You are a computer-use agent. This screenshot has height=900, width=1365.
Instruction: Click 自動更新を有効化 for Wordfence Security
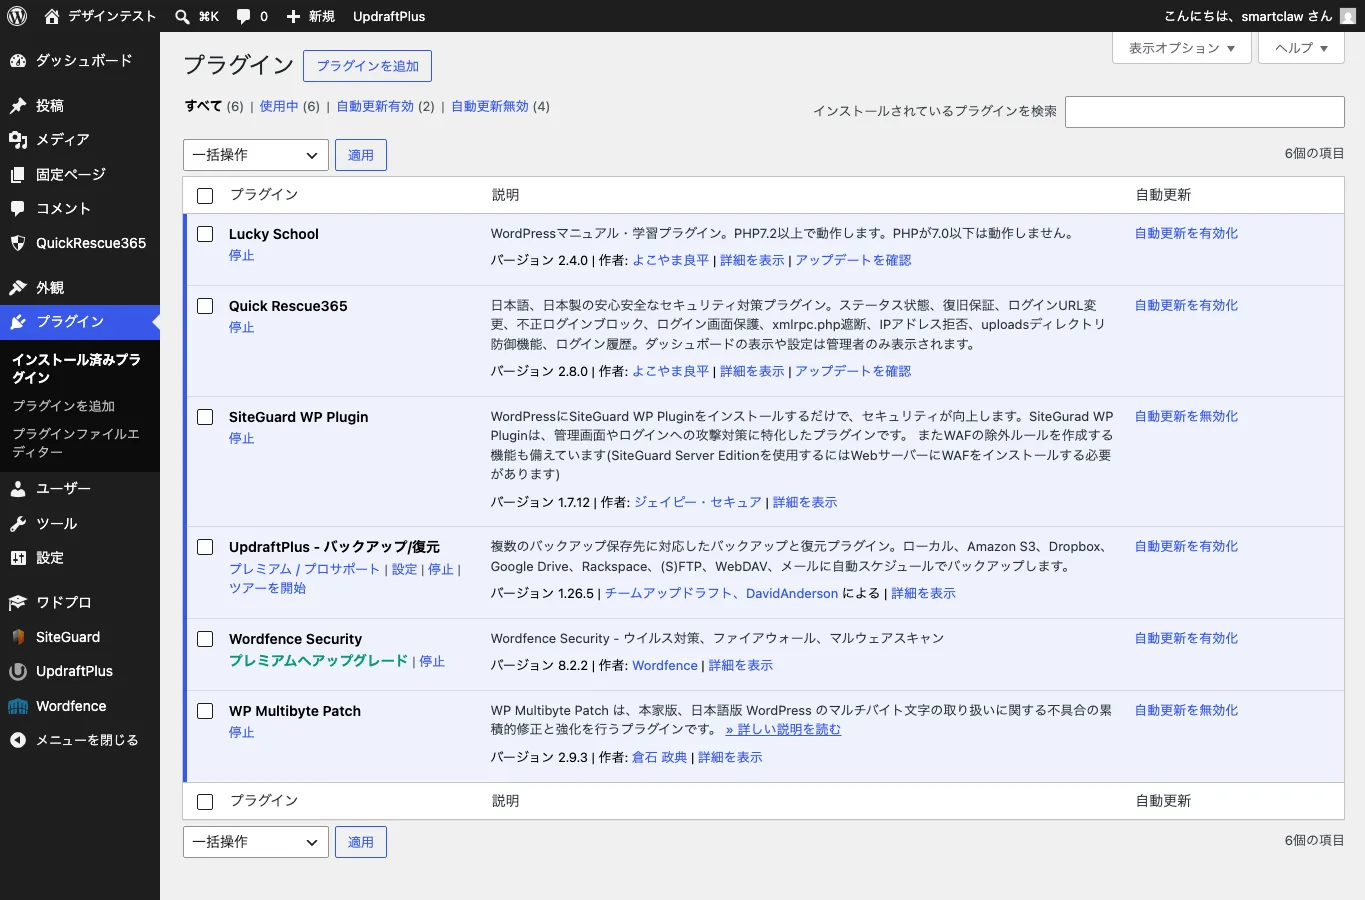pos(1187,638)
